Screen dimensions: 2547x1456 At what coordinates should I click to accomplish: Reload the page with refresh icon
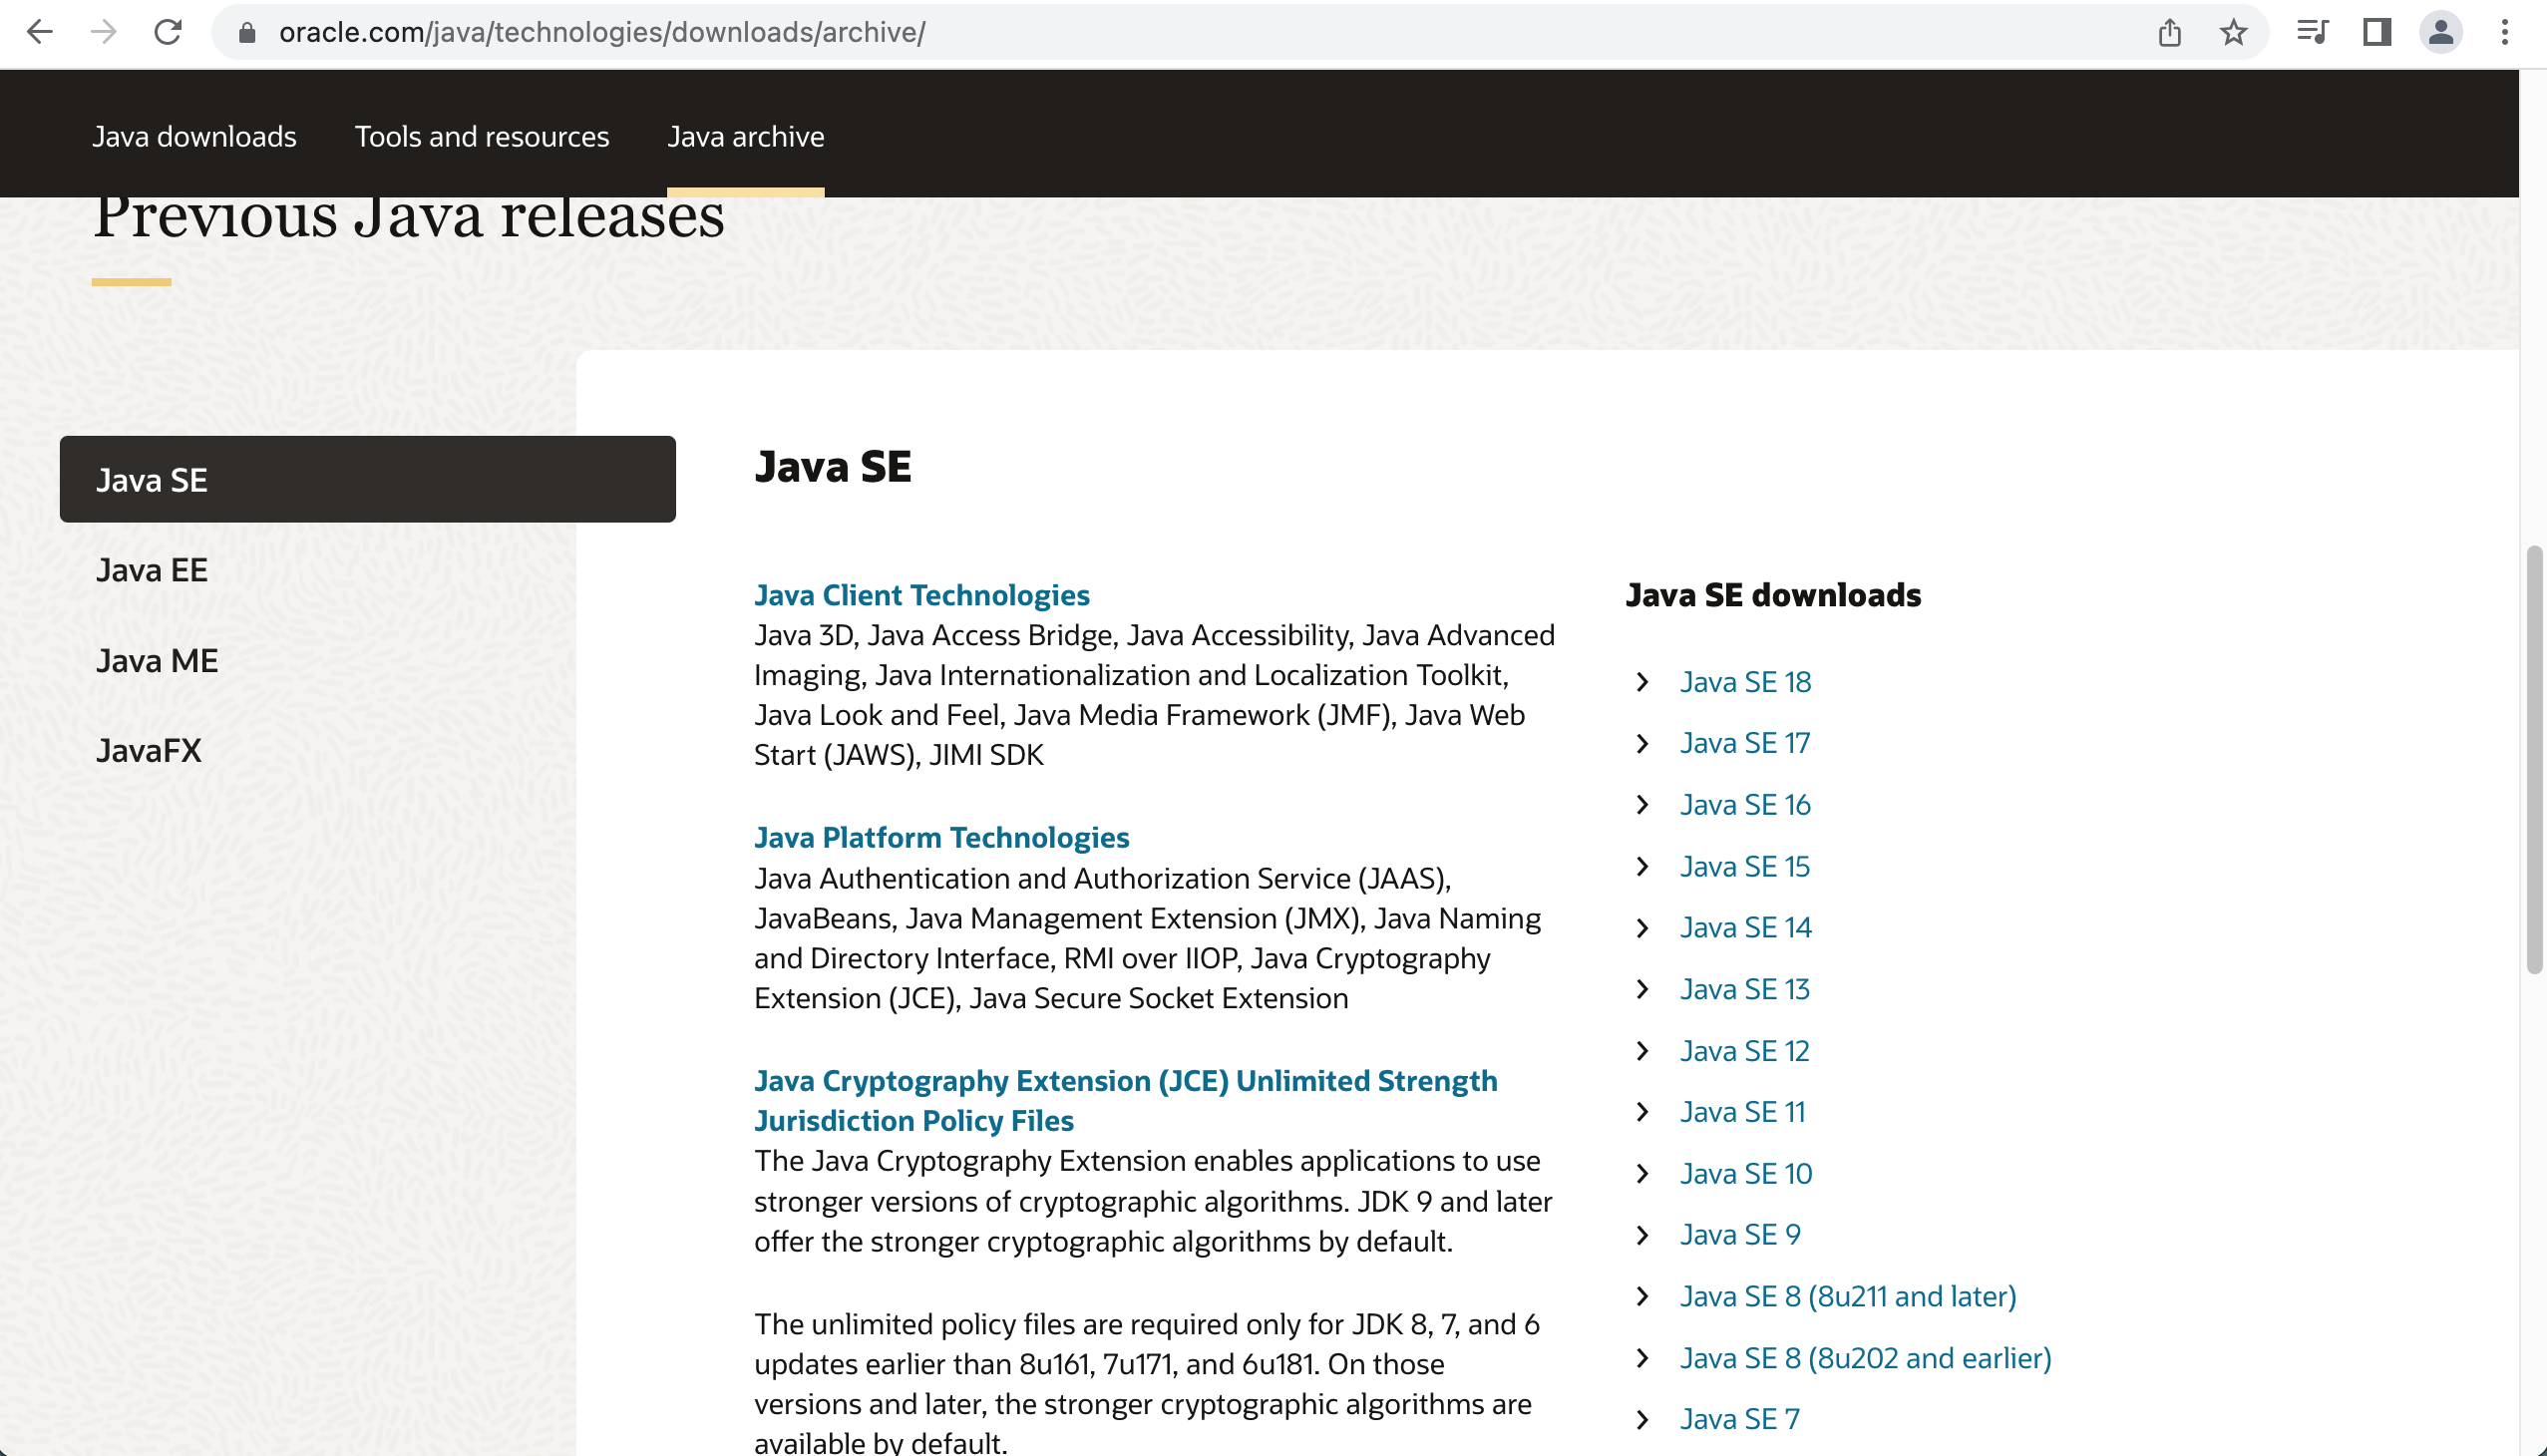[x=168, y=33]
